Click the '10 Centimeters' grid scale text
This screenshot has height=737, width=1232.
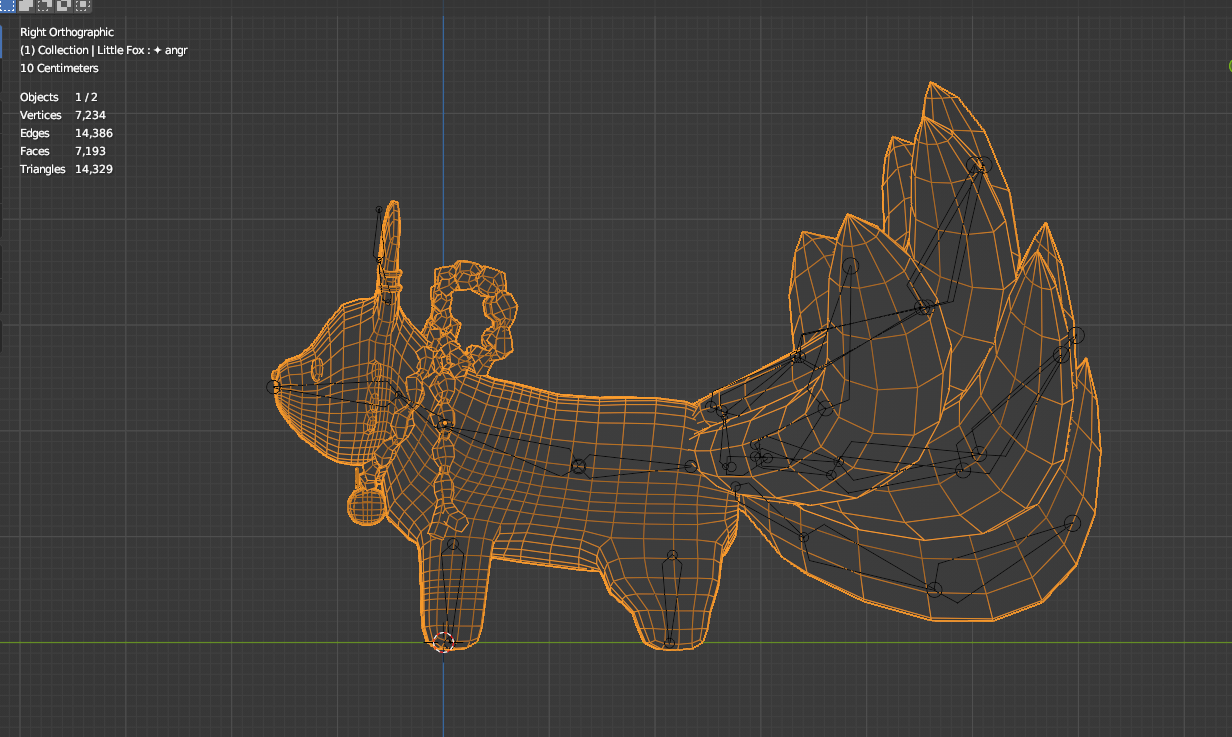tap(59, 68)
